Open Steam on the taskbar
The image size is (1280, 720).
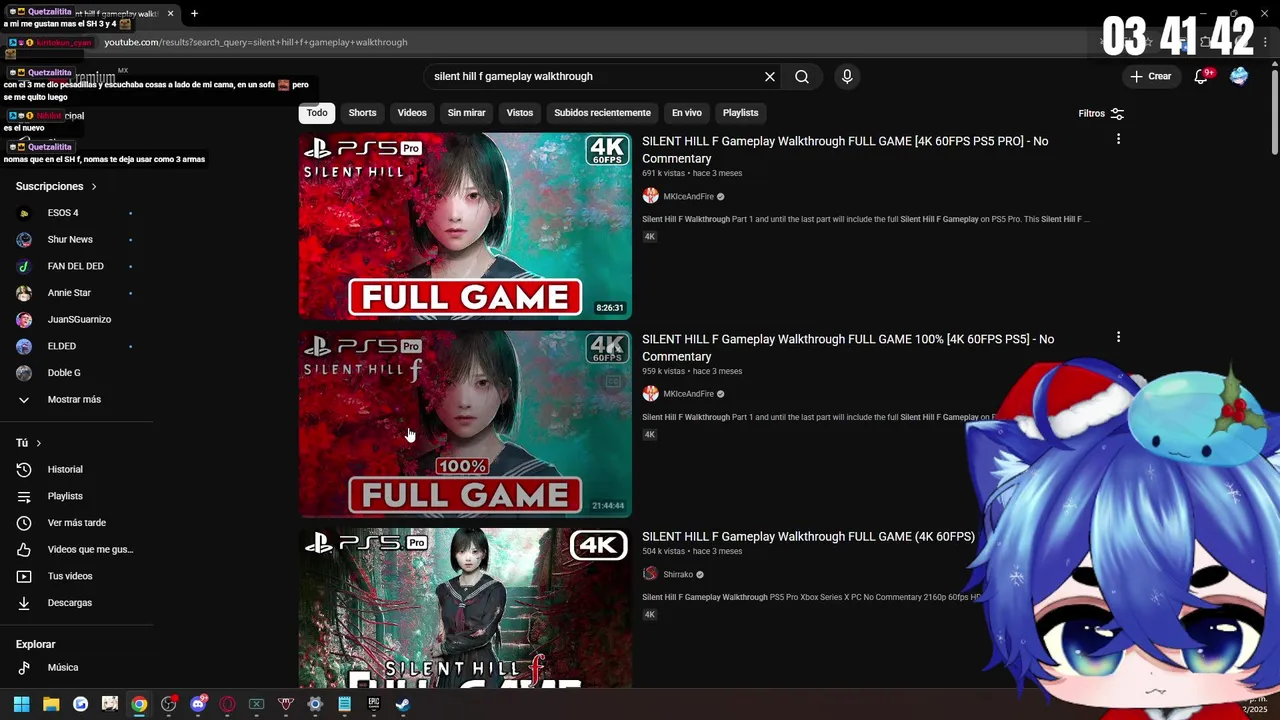(x=403, y=704)
